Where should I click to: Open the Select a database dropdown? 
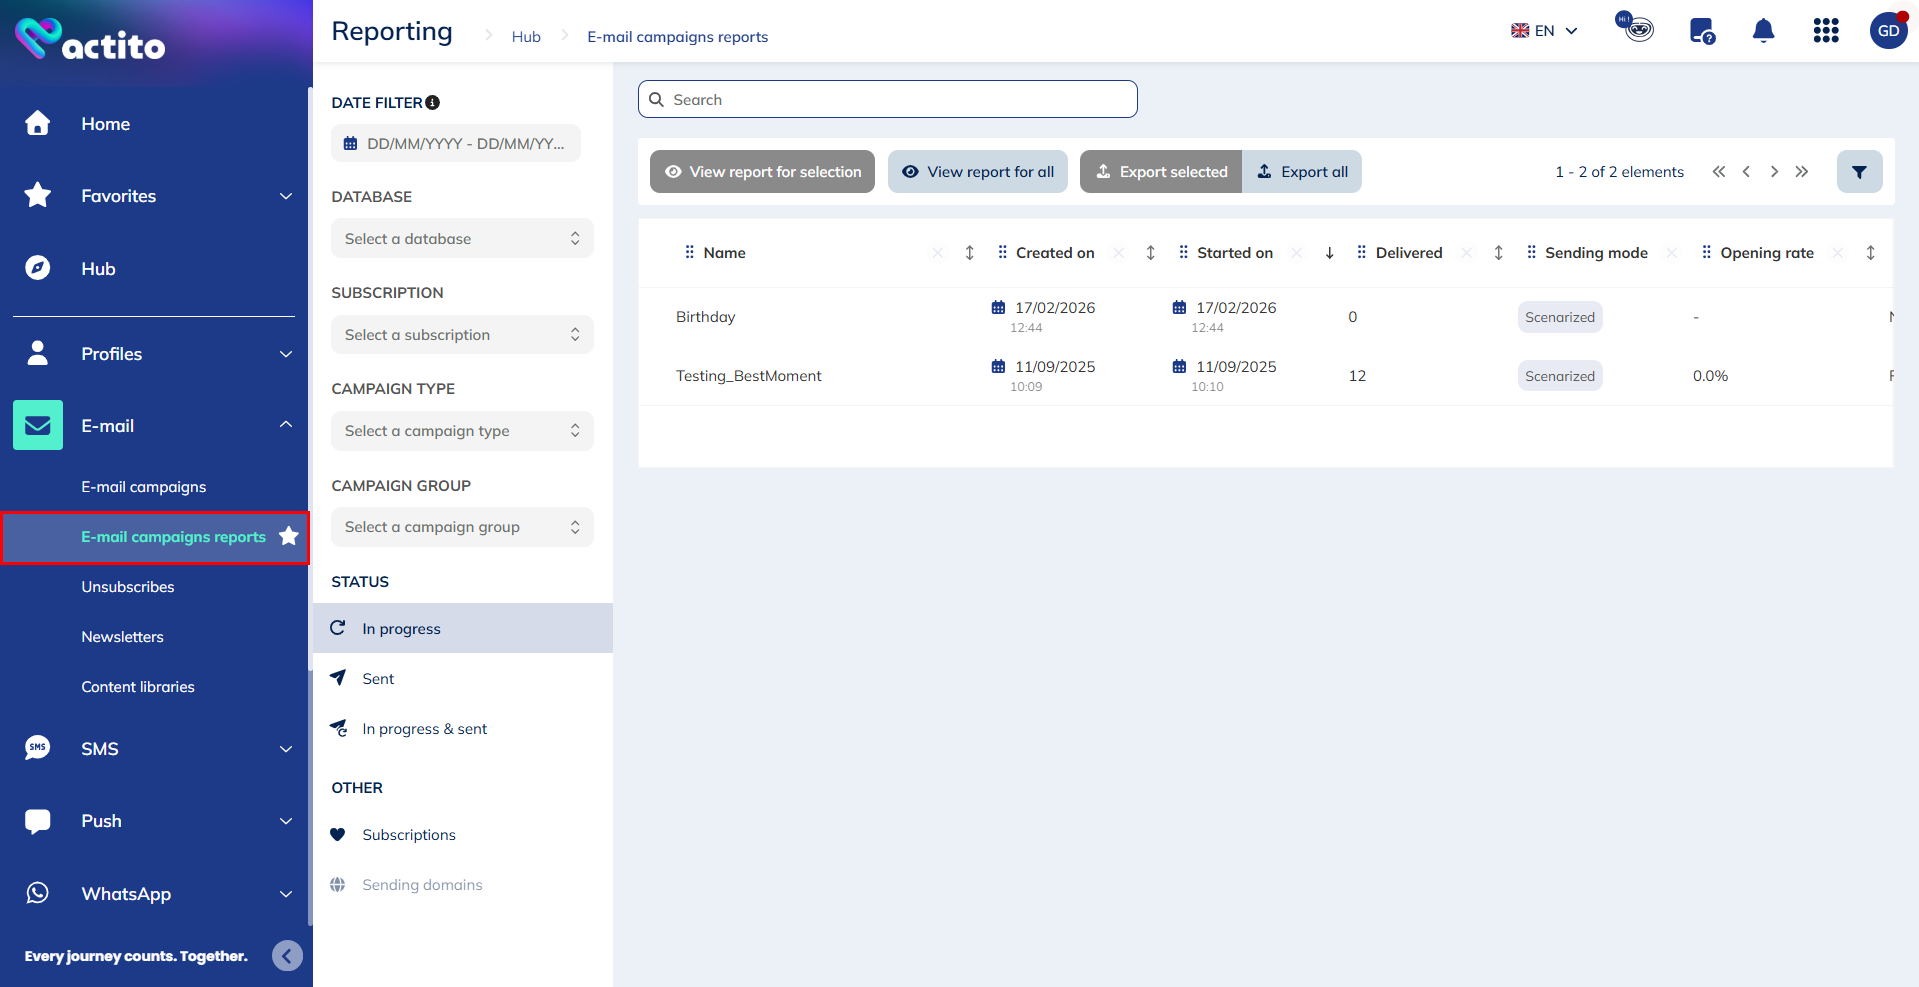coord(462,239)
